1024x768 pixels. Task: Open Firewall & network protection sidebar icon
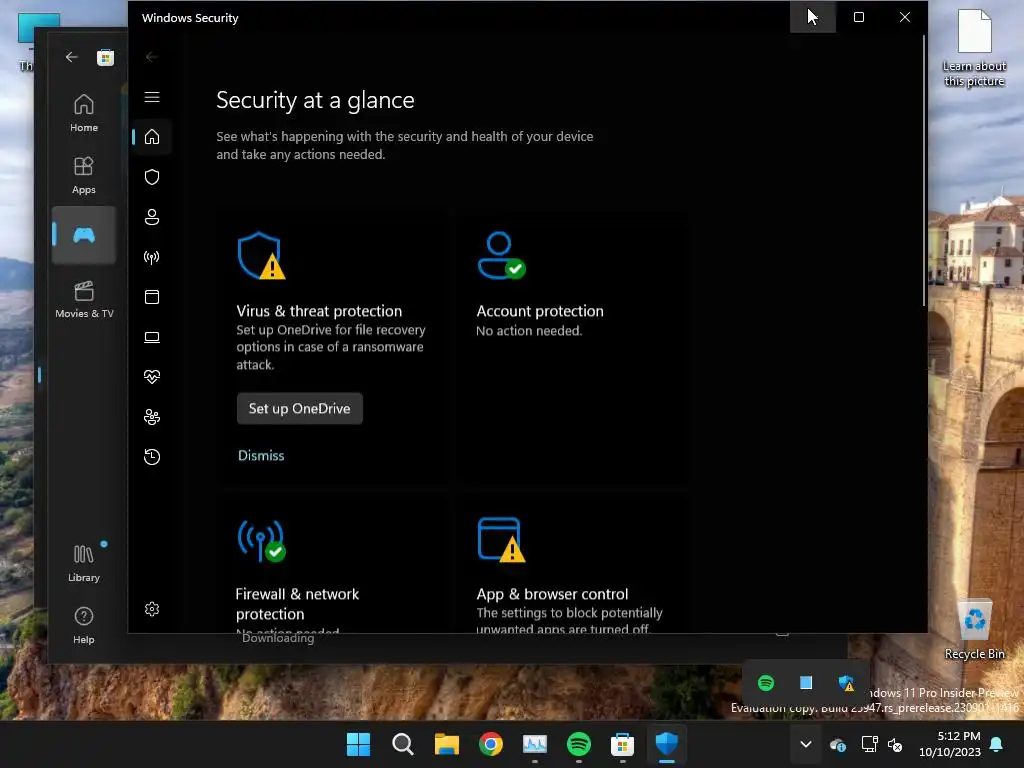point(152,257)
